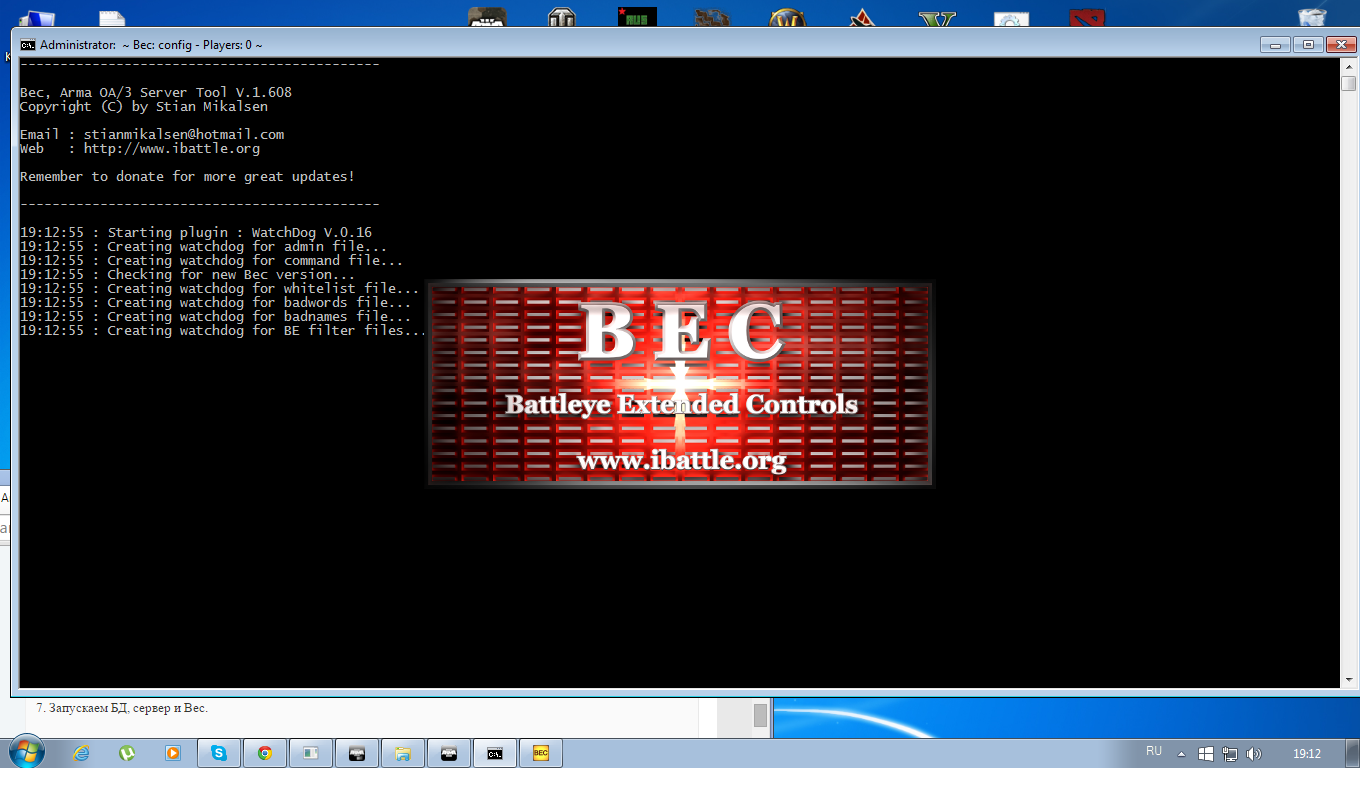
Task: Open the GTA V desktop icon
Action: [x=937, y=19]
